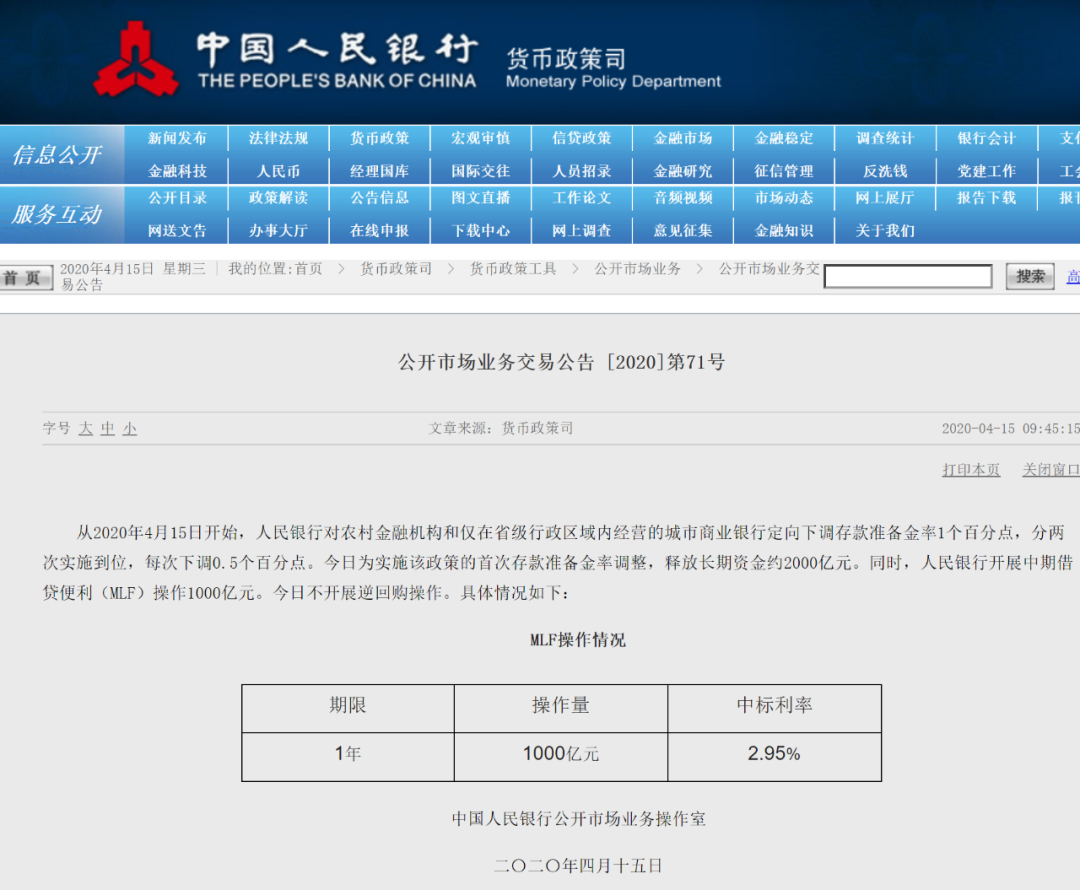Select 金融研究 in navigation

[x=683, y=171]
